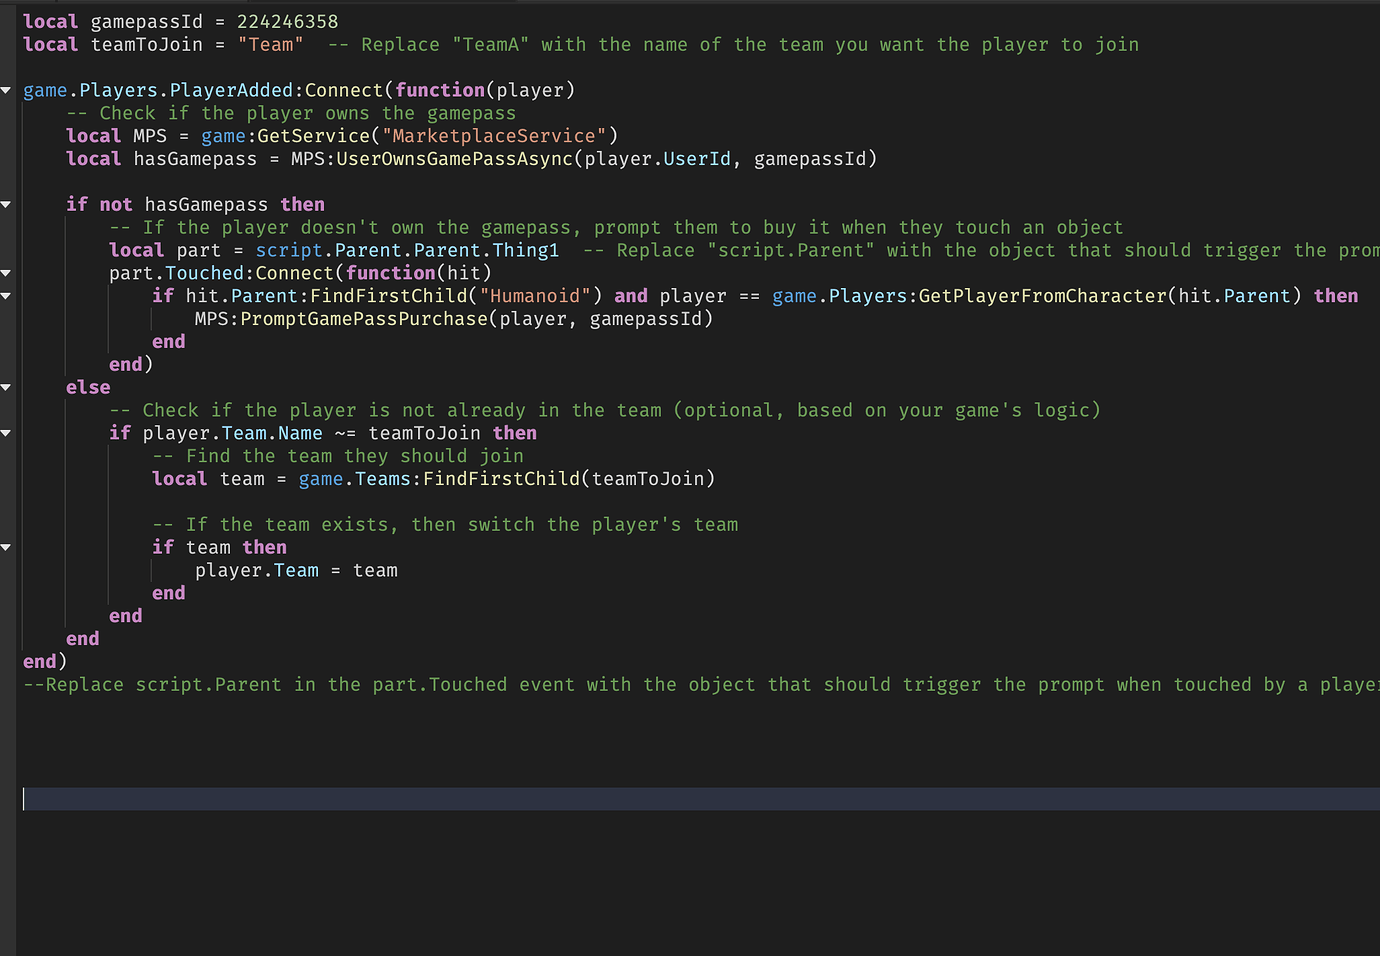
Task: Collapse the else branch code block
Action: point(5,387)
